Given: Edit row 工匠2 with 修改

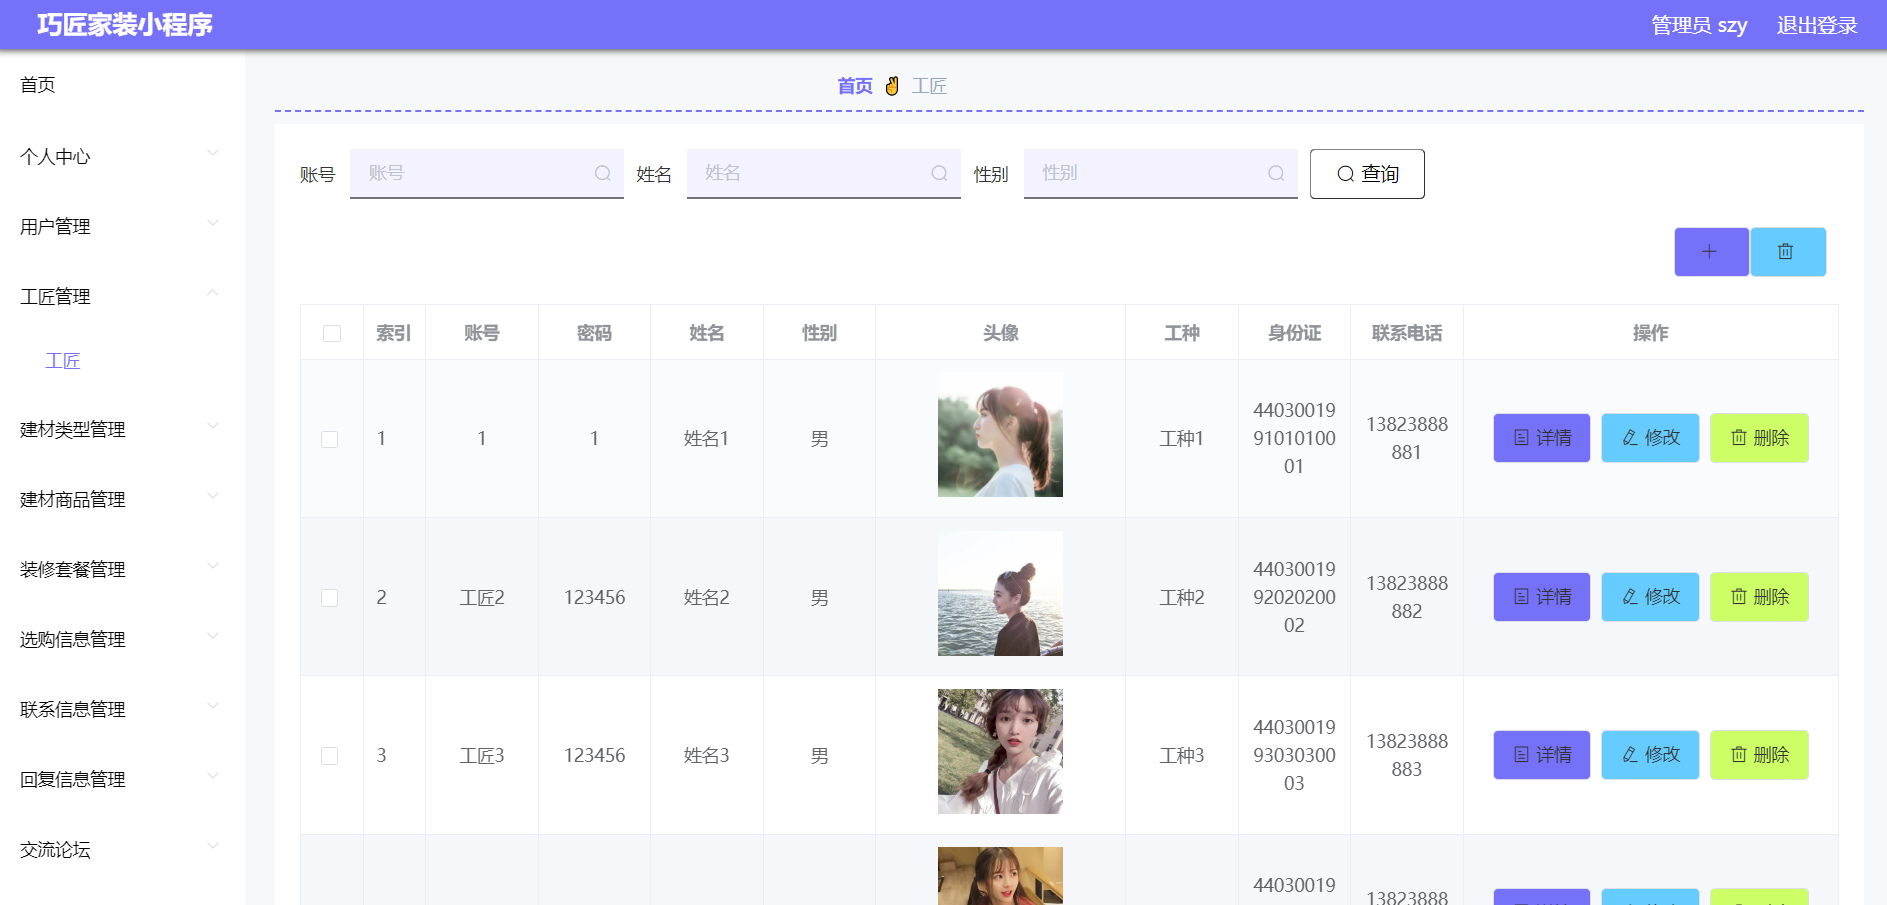Looking at the screenshot, I should (1650, 597).
